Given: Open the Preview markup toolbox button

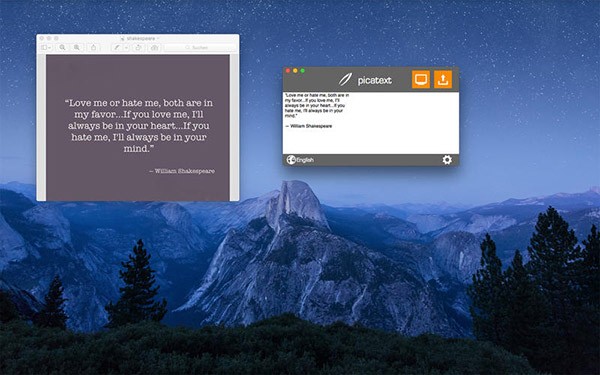Looking at the screenshot, I should (154, 47).
